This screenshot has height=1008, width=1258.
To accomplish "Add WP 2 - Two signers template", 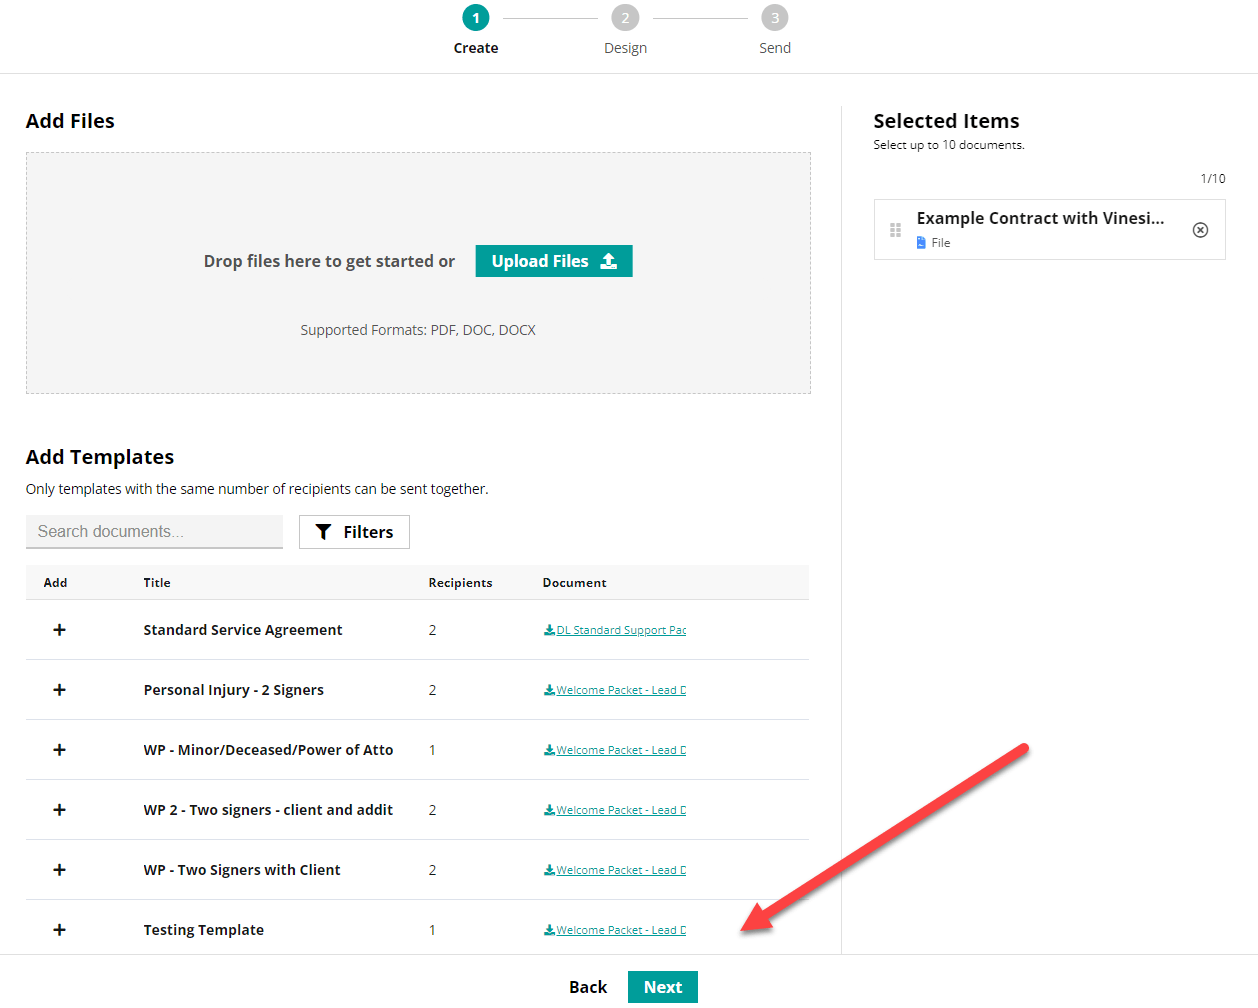I will tap(59, 810).
